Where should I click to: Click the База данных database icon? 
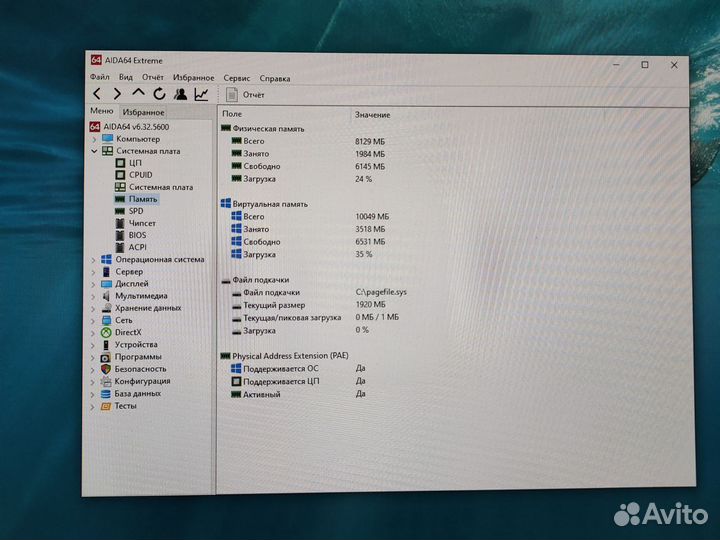(106, 394)
